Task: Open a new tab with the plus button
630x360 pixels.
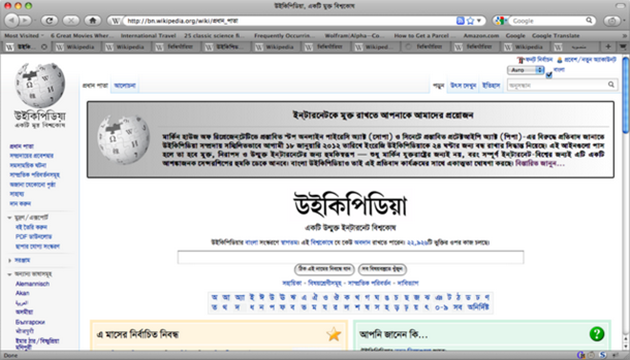Action: (608, 47)
